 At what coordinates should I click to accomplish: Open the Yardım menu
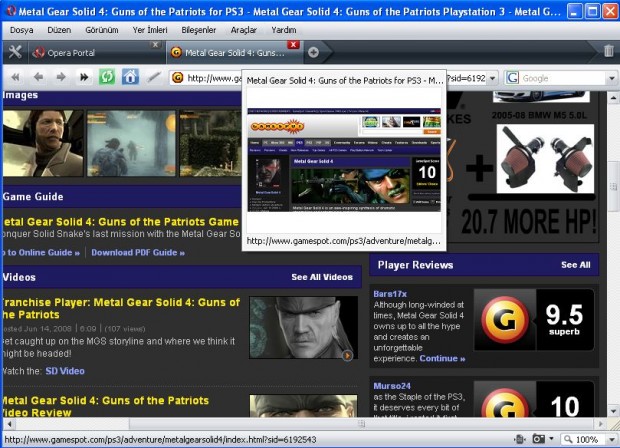point(284,30)
